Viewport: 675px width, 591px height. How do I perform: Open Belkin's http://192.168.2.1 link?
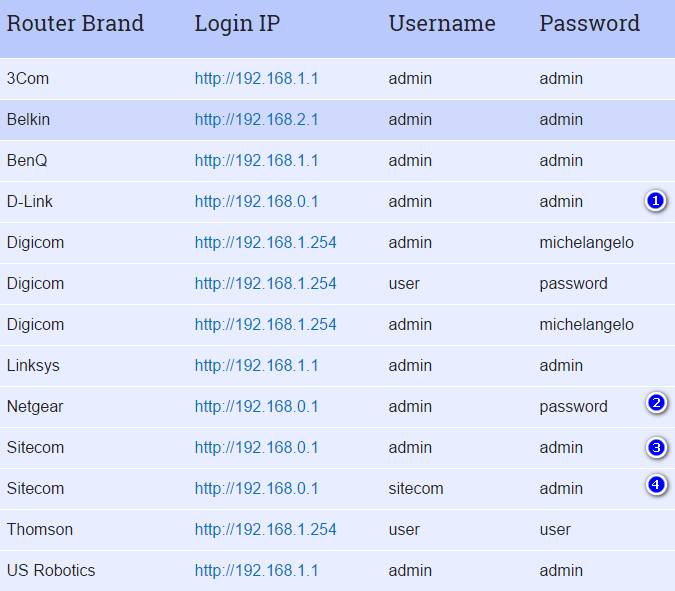[257, 120]
